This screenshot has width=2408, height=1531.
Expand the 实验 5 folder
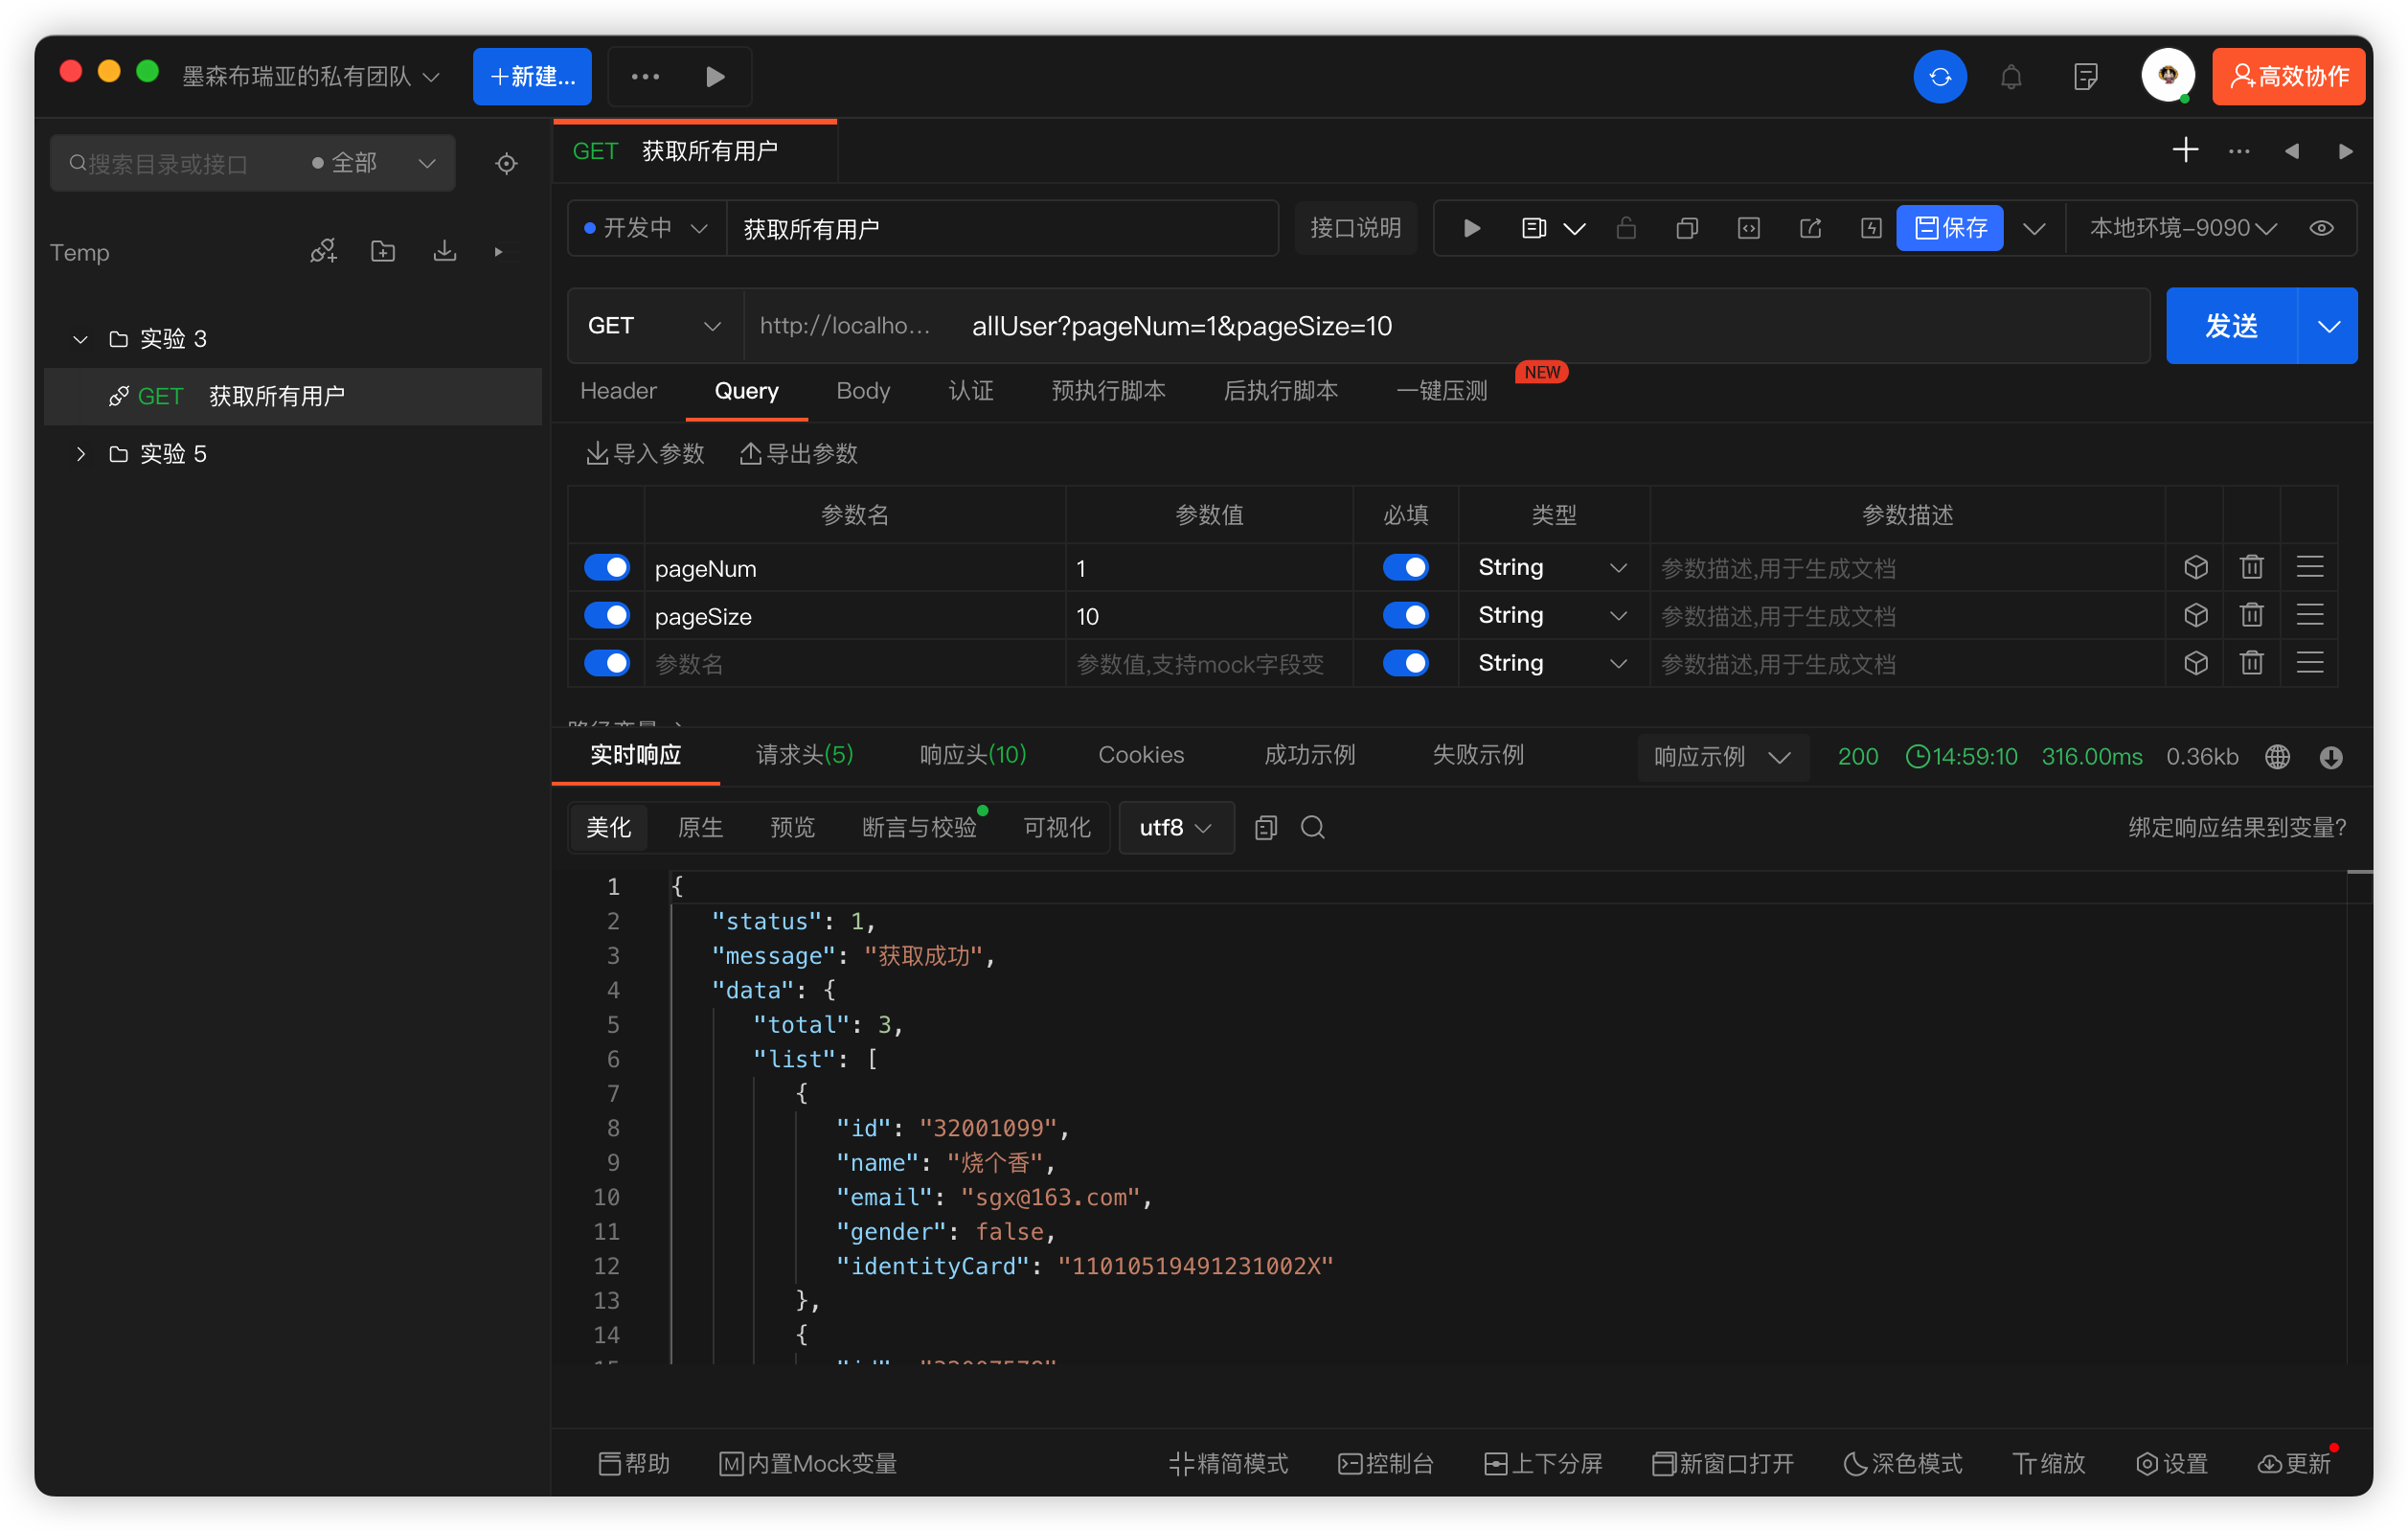click(x=80, y=454)
